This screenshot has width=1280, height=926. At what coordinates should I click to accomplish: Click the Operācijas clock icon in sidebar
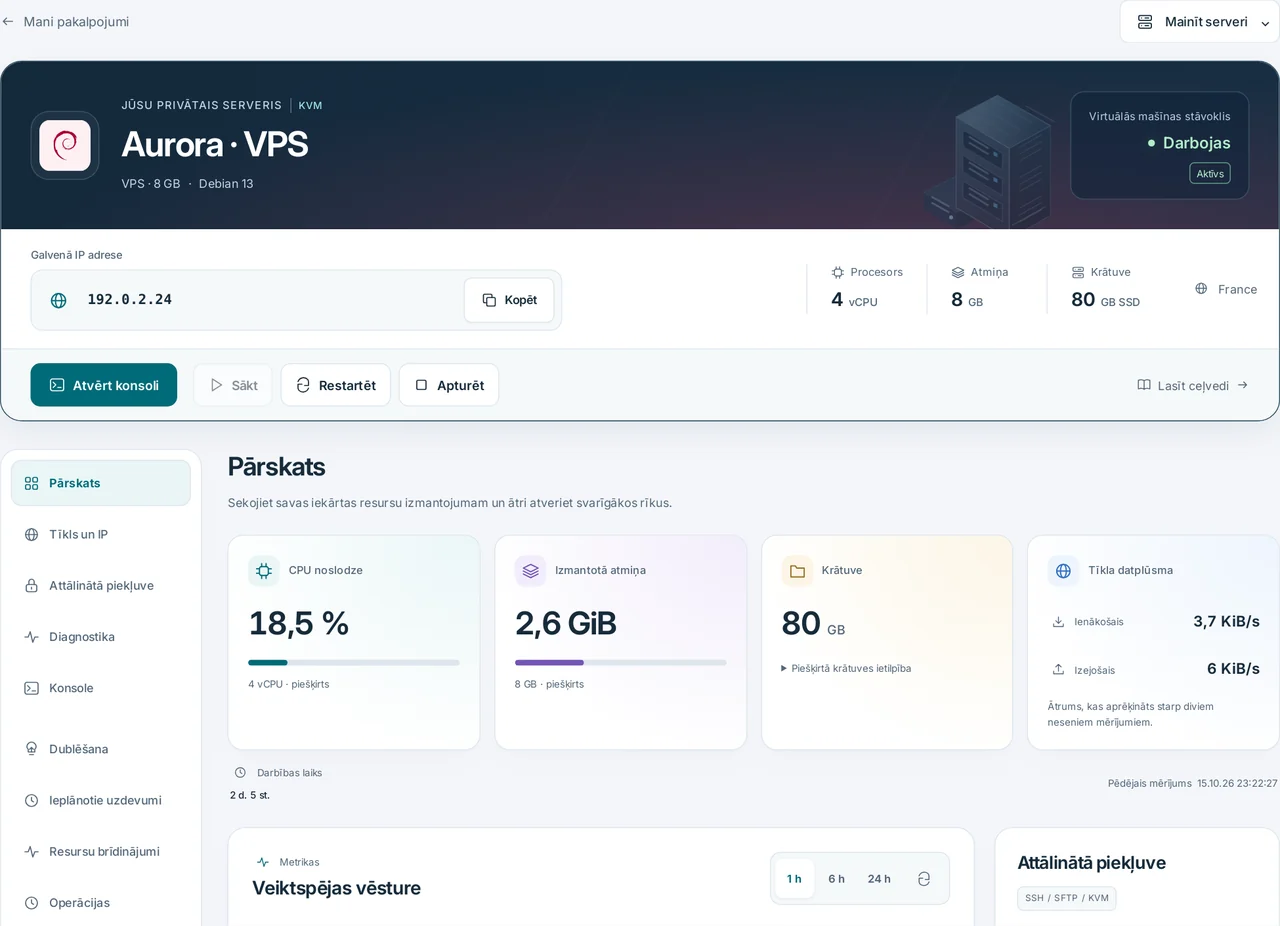(x=31, y=902)
